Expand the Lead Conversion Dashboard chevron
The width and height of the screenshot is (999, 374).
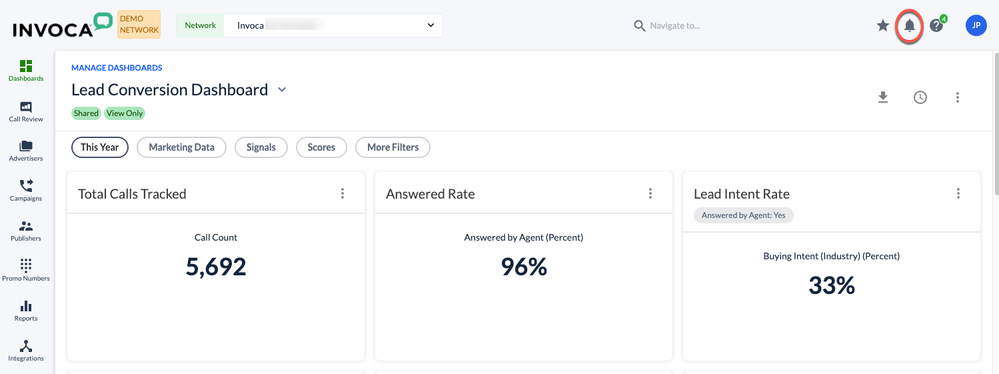282,90
